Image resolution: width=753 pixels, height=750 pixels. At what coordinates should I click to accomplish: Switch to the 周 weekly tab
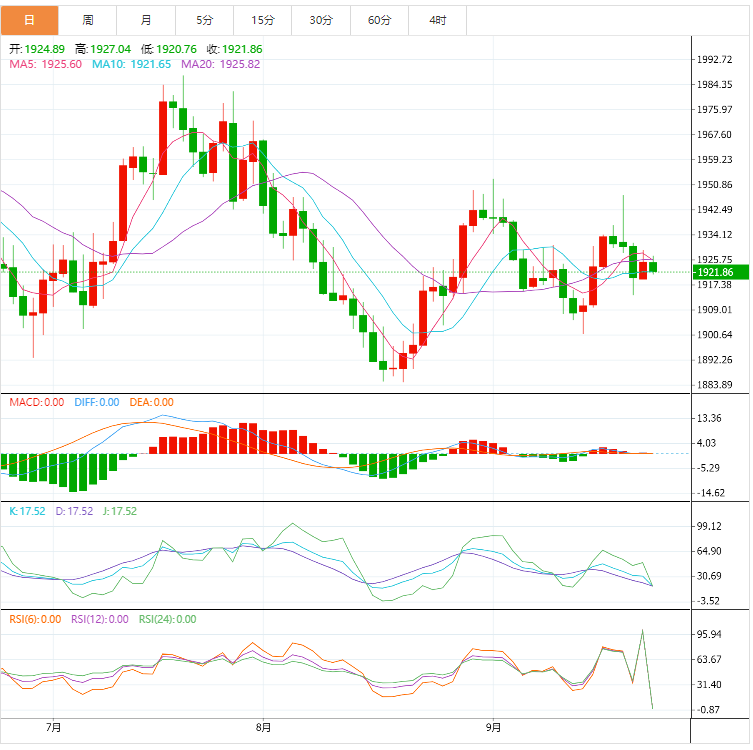pyautogui.click(x=88, y=20)
